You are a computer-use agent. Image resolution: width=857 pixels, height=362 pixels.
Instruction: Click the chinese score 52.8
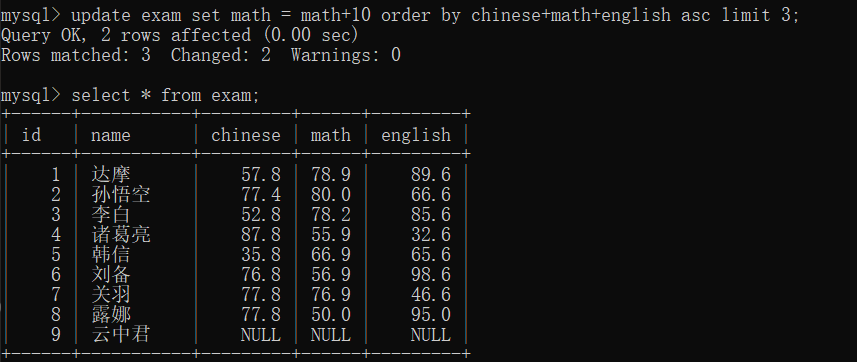[x=261, y=215]
